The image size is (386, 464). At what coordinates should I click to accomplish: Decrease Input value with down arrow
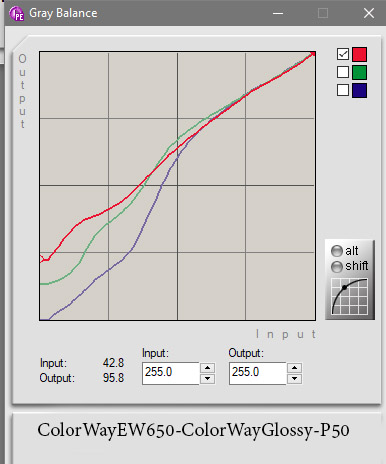pos(207,378)
